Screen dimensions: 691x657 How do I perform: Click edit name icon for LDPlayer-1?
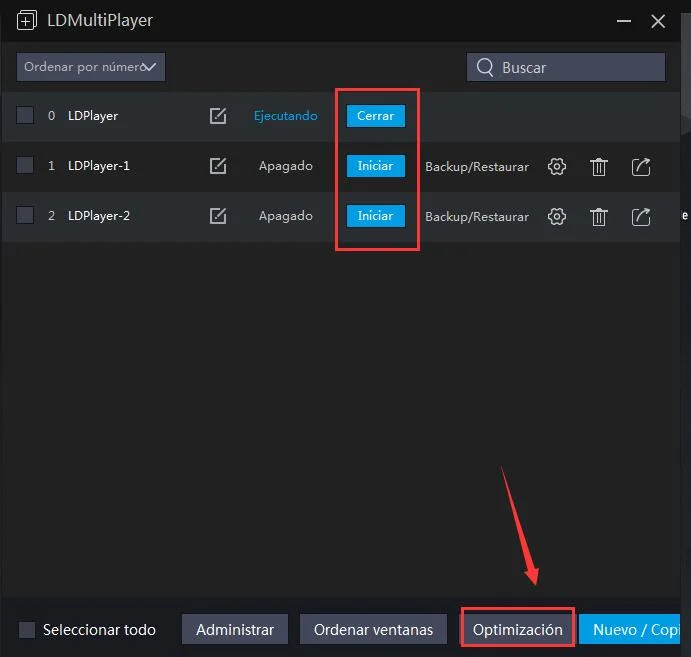tap(218, 166)
